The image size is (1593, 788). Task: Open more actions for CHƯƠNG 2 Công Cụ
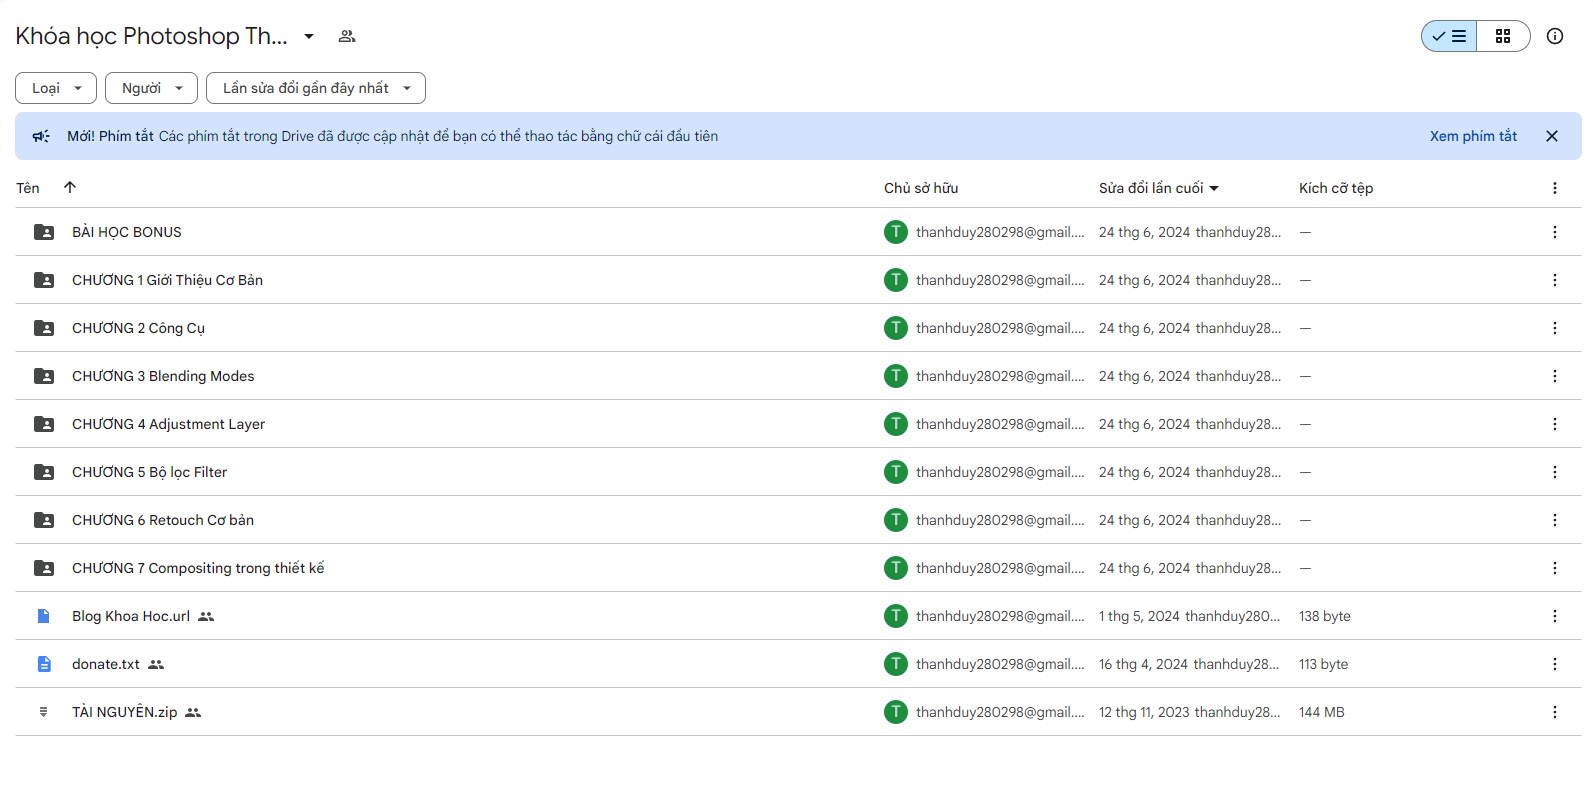click(1555, 328)
